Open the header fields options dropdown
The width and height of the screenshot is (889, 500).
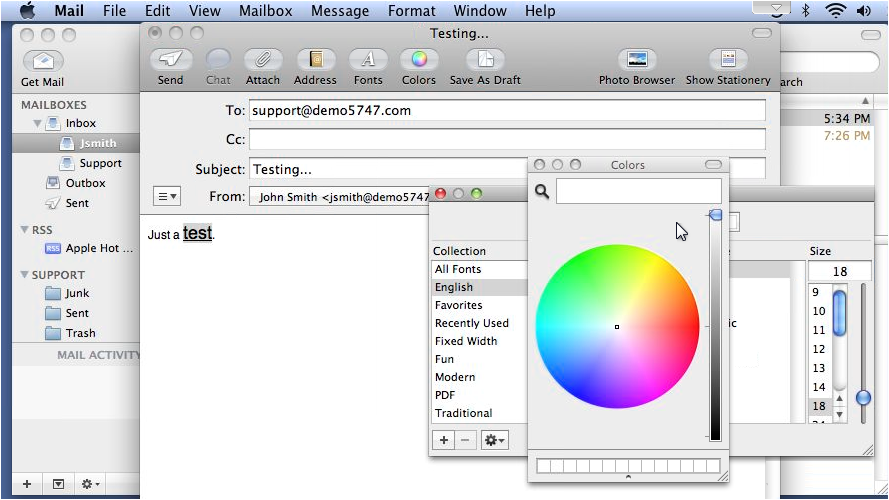[167, 197]
